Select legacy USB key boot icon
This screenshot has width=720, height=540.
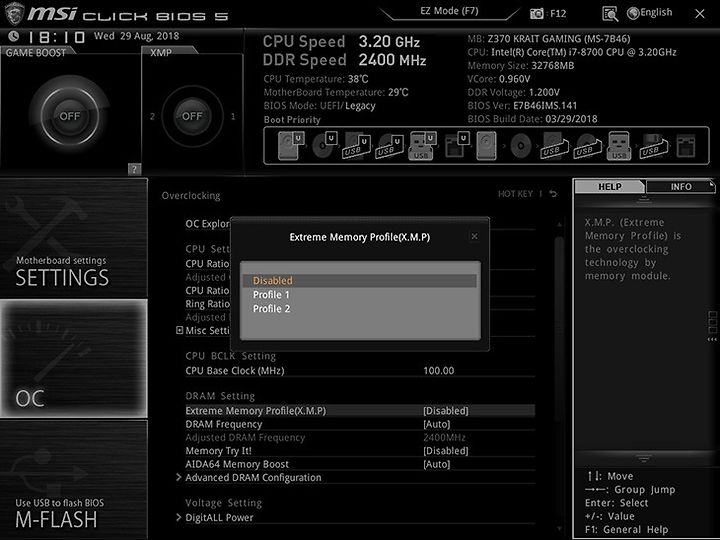click(619, 146)
